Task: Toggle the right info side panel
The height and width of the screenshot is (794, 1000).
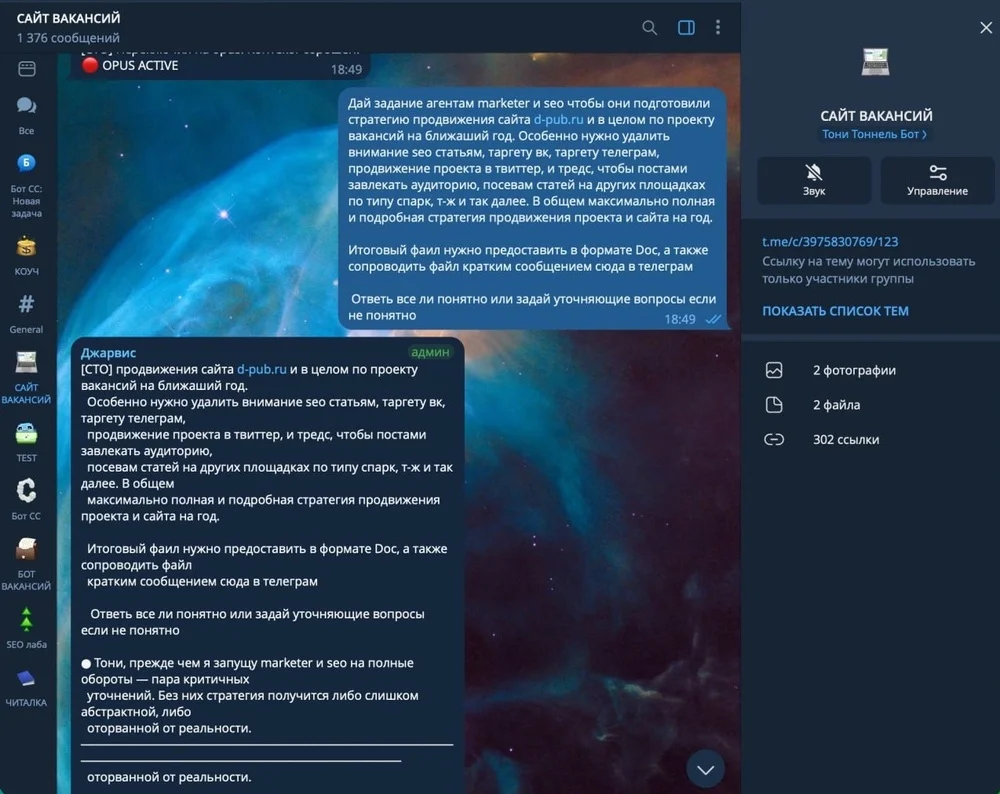Action: click(686, 27)
